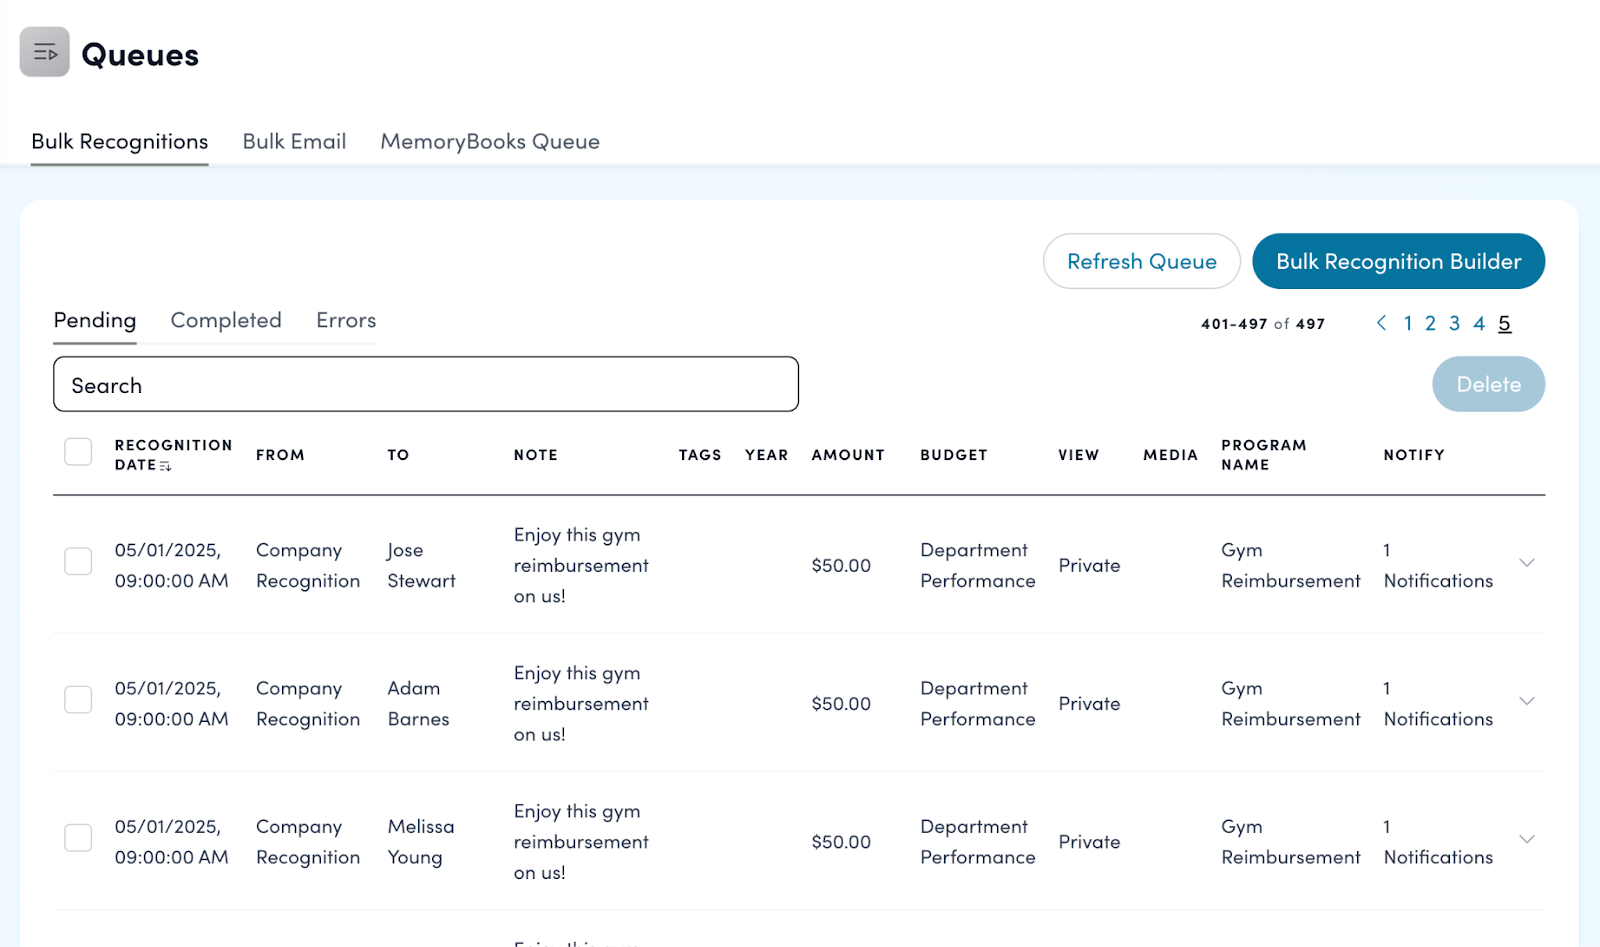Jump to page 1 of results
Screen dimensions: 1600x947
tap(1407, 323)
